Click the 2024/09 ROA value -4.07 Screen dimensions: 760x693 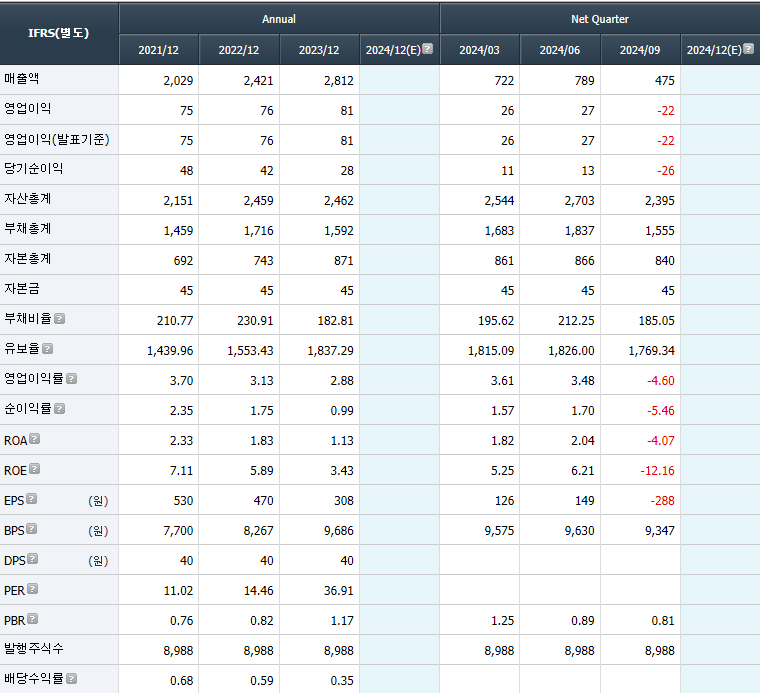point(661,441)
